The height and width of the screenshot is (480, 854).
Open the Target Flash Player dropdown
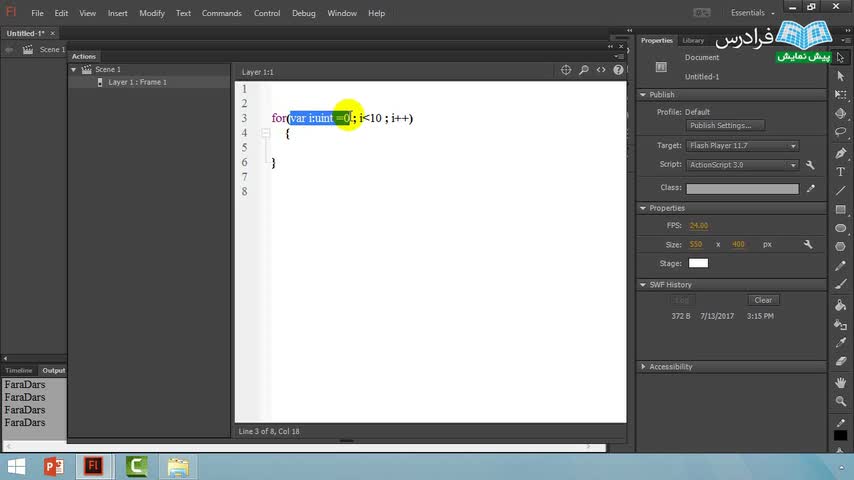click(742, 145)
